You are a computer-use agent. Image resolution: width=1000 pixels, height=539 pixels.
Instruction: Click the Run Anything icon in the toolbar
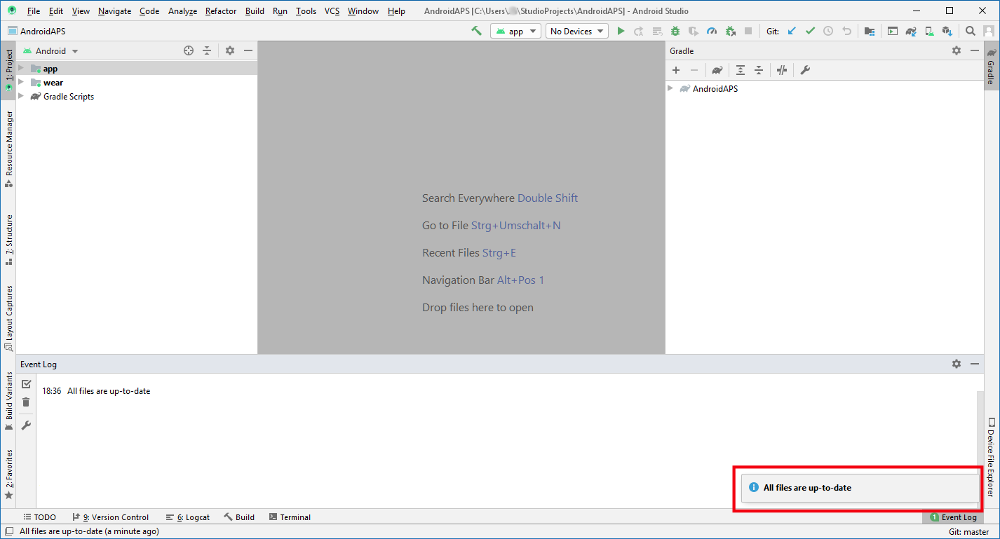(893, 31)
